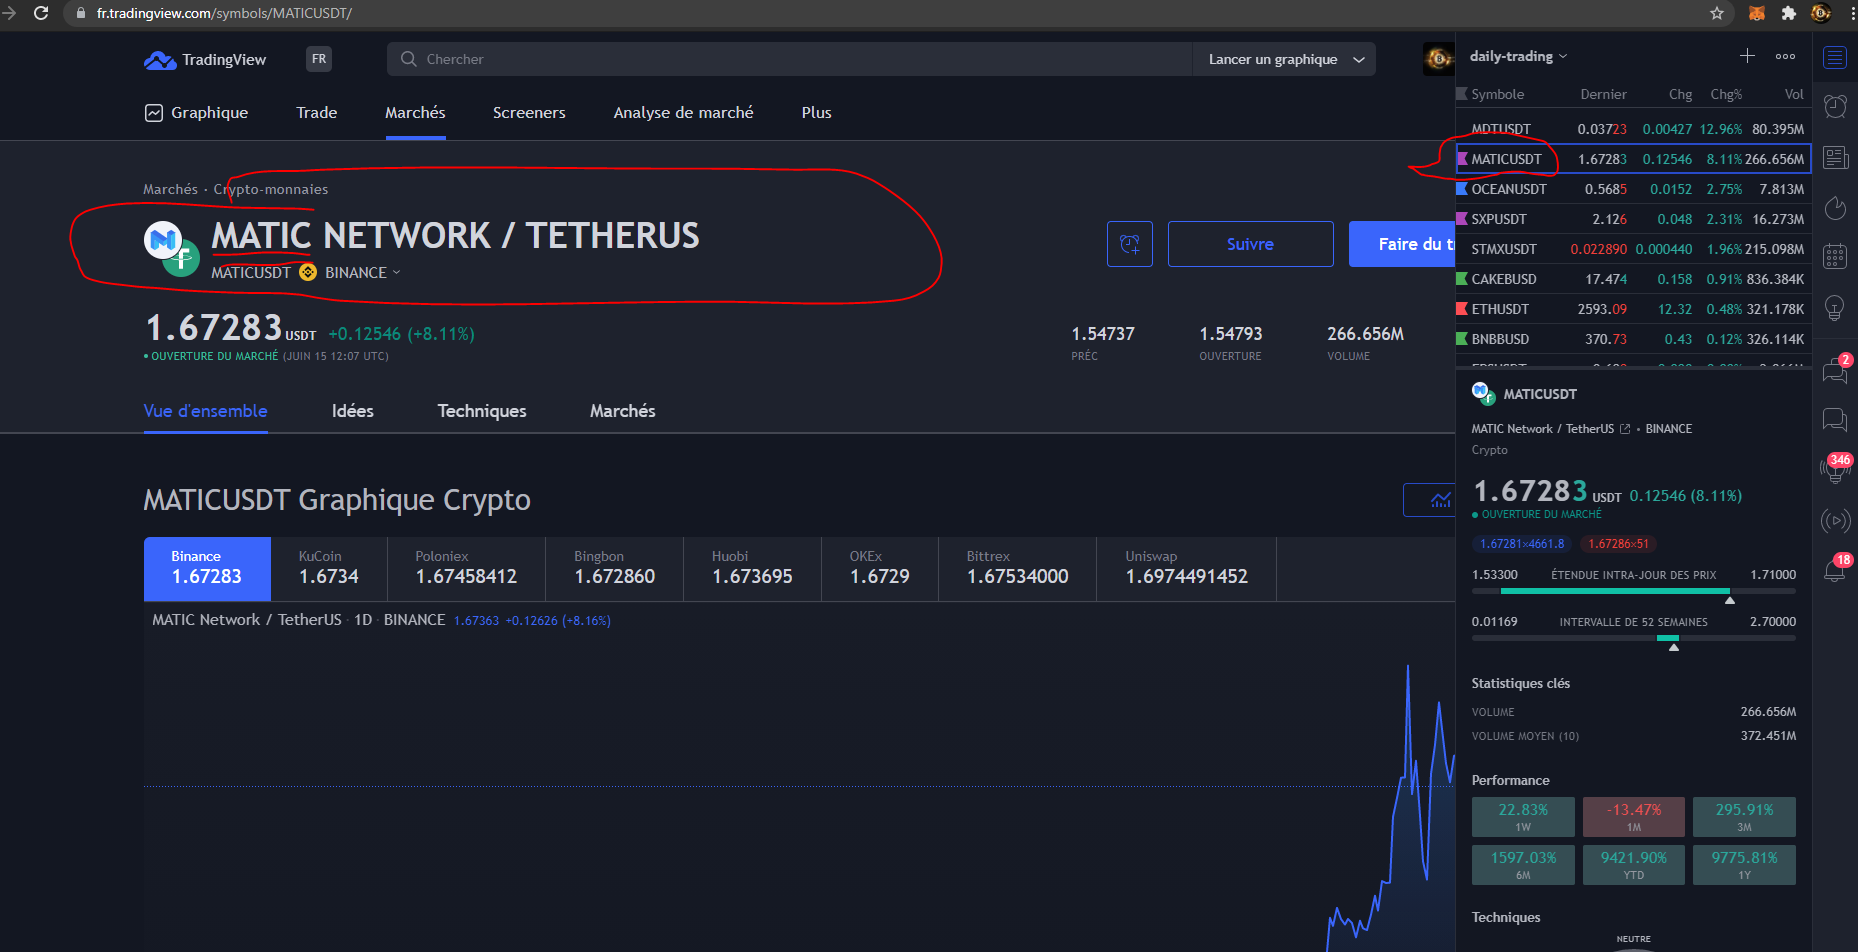Select STMXUSDT in the watchlist
1858x952 pixels.
click(x=1633, y=249)
